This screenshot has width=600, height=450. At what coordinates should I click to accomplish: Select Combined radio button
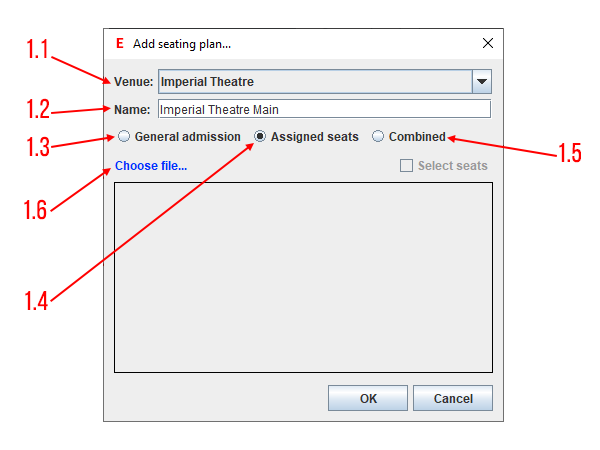click(x=378, y=136)
